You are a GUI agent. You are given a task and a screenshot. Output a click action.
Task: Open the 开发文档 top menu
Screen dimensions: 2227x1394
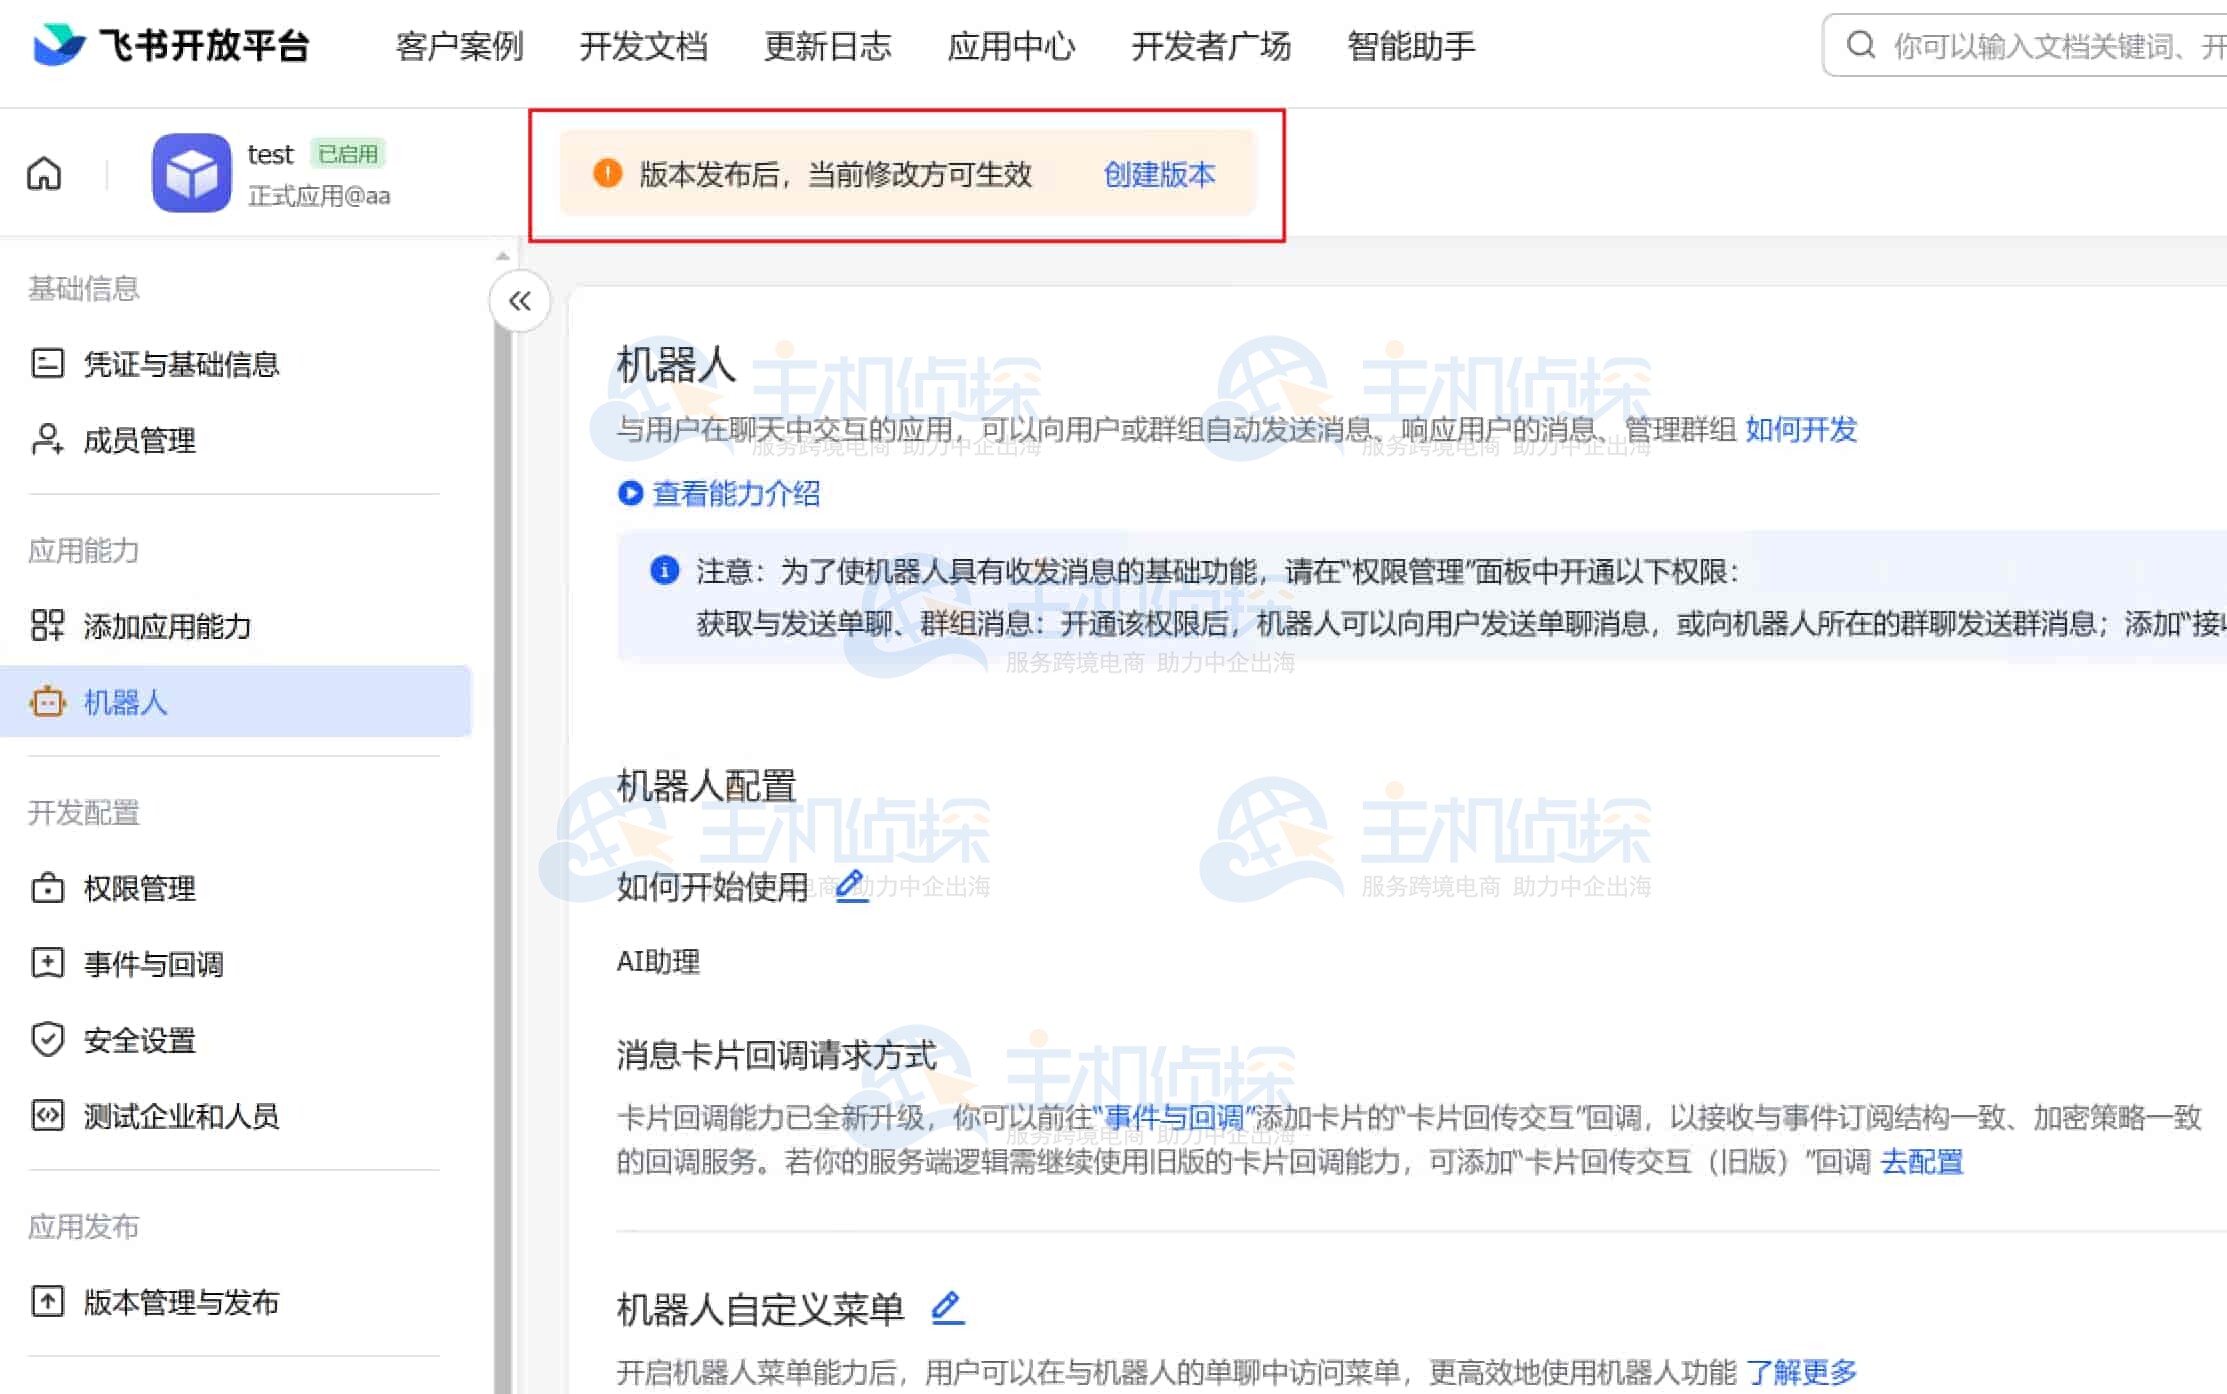click(643, 46)
